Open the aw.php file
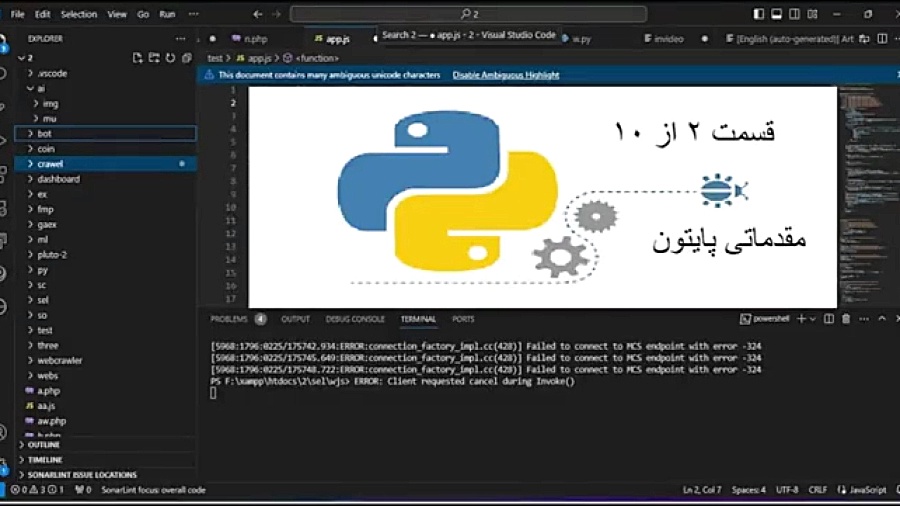Screen dimensions: 900x506 [105, 421]
